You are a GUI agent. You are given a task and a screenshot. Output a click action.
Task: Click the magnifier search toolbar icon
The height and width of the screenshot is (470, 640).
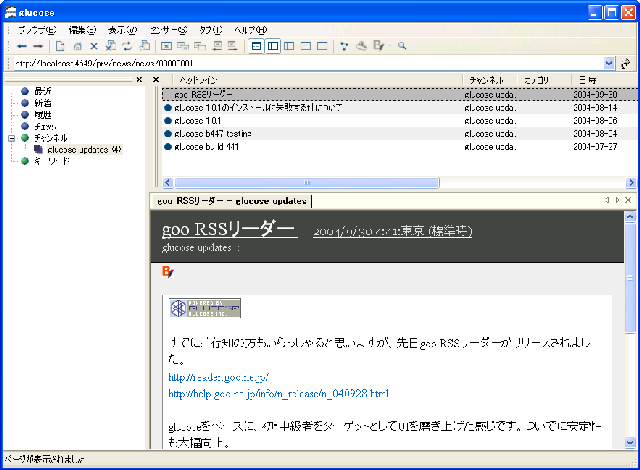tap(402, 46)
